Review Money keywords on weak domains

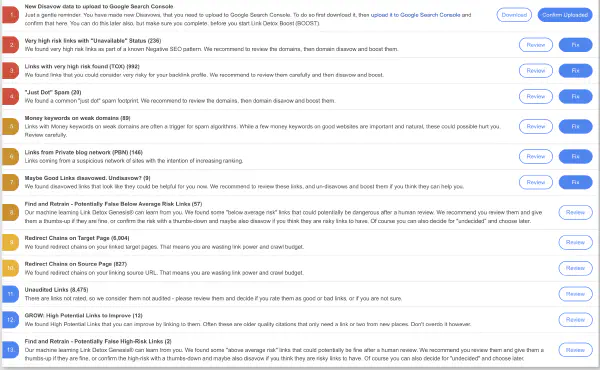pos(536,126)
